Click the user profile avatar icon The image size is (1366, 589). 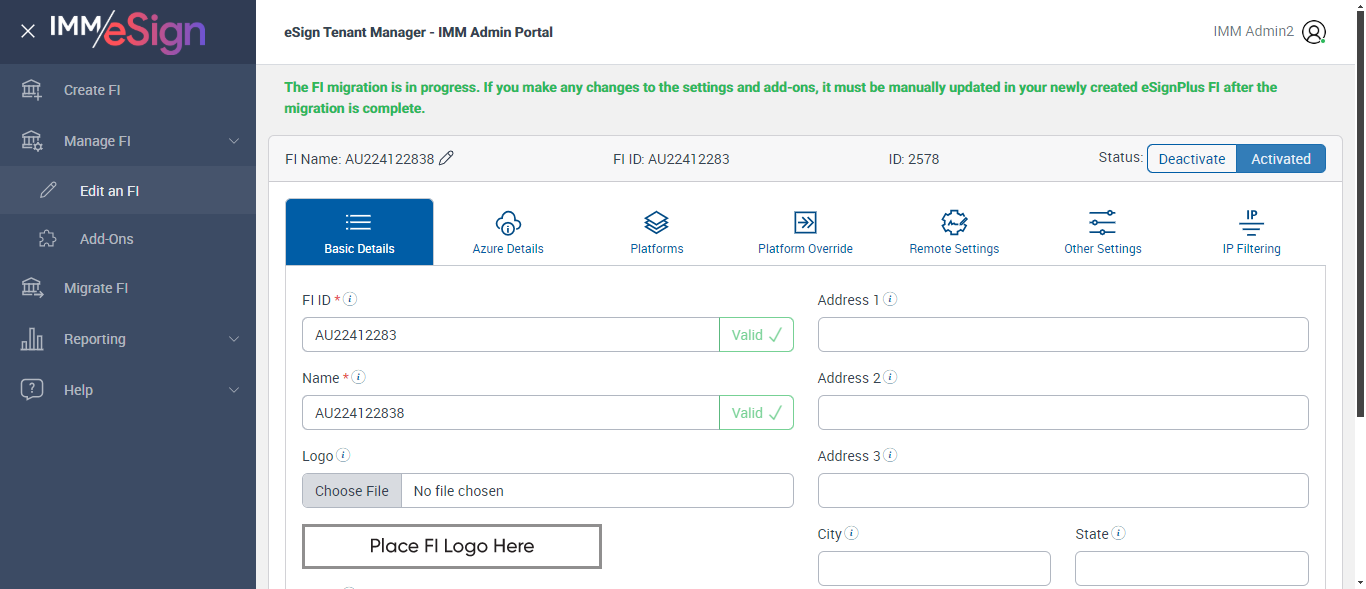(1314, 32)
